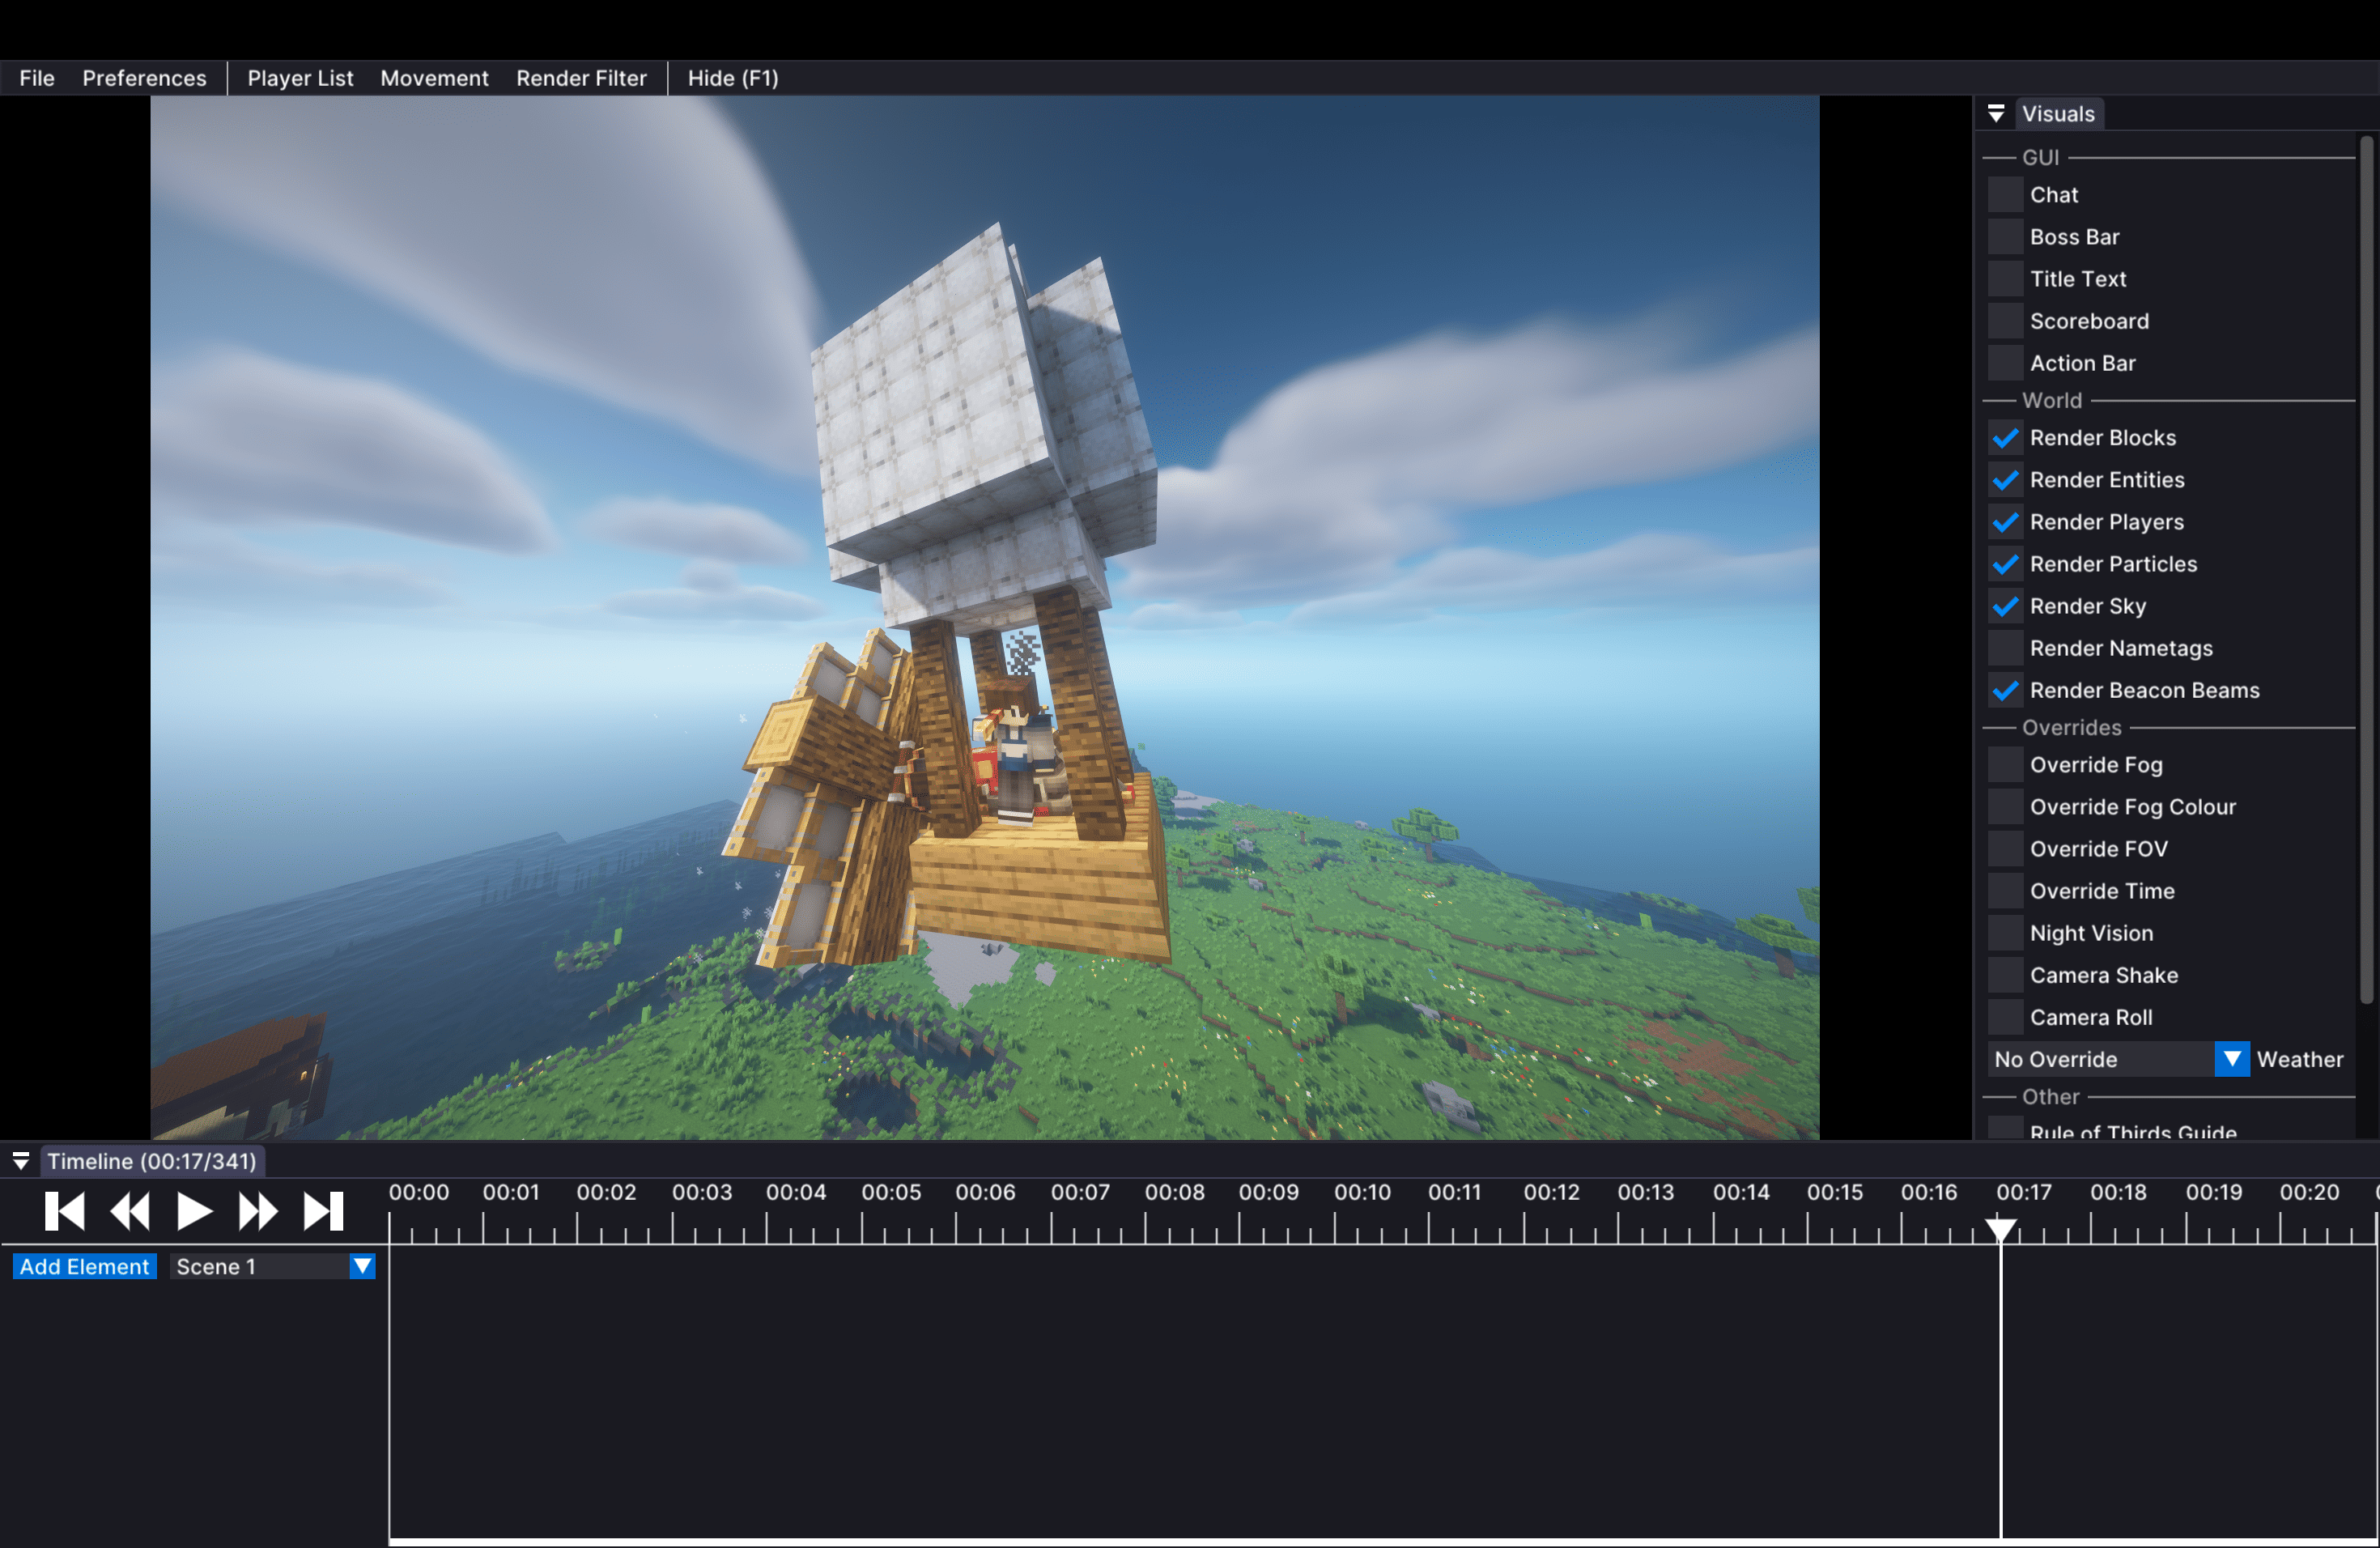Open the Render Filter menu
The width and height of the screenshot is (2380, 1548).
coord(581,78)
